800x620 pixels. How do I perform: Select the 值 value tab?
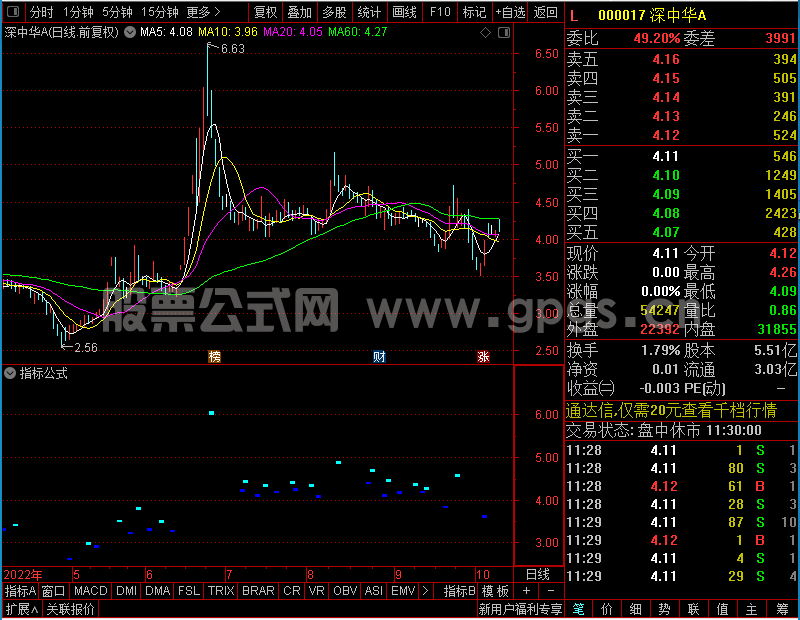click(722, 609)
